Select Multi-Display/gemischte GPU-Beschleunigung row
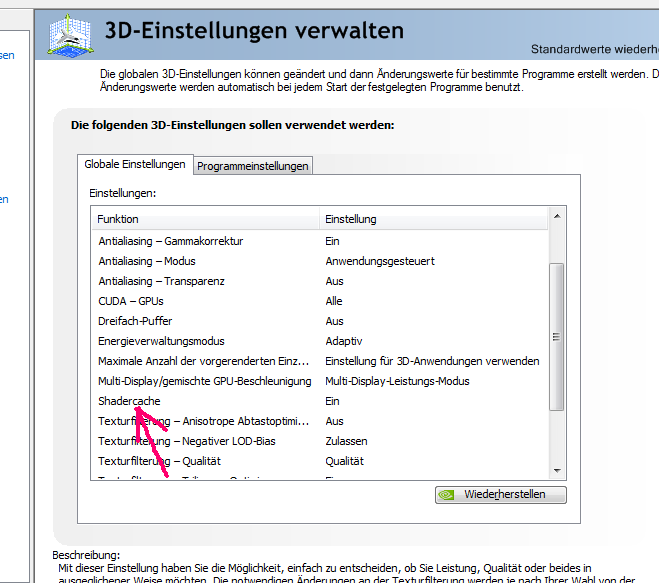Viewport: 659px width, 583px height. pyautogui.click(x=320, y=381)
